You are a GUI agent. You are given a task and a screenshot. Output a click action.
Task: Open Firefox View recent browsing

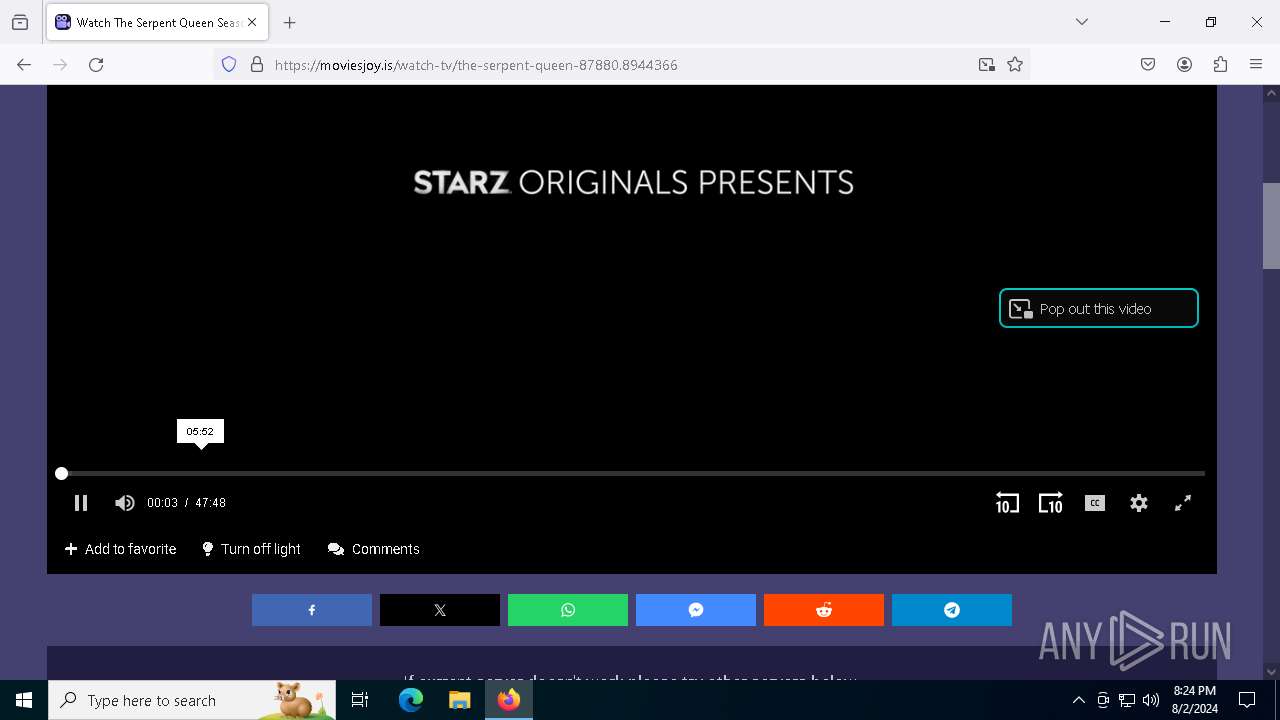[x=20, y=22]
